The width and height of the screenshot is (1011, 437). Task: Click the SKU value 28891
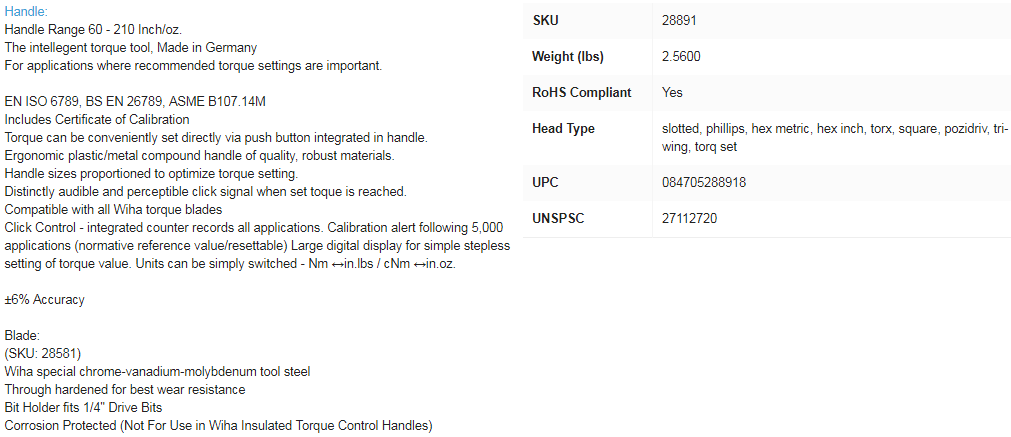tap(678, 20)
